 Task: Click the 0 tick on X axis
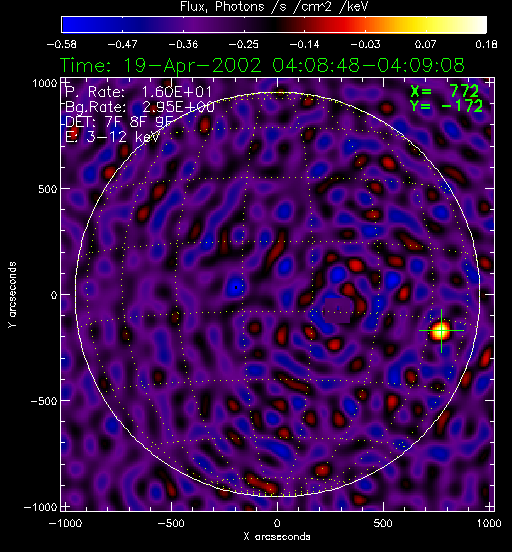point(277,523)
